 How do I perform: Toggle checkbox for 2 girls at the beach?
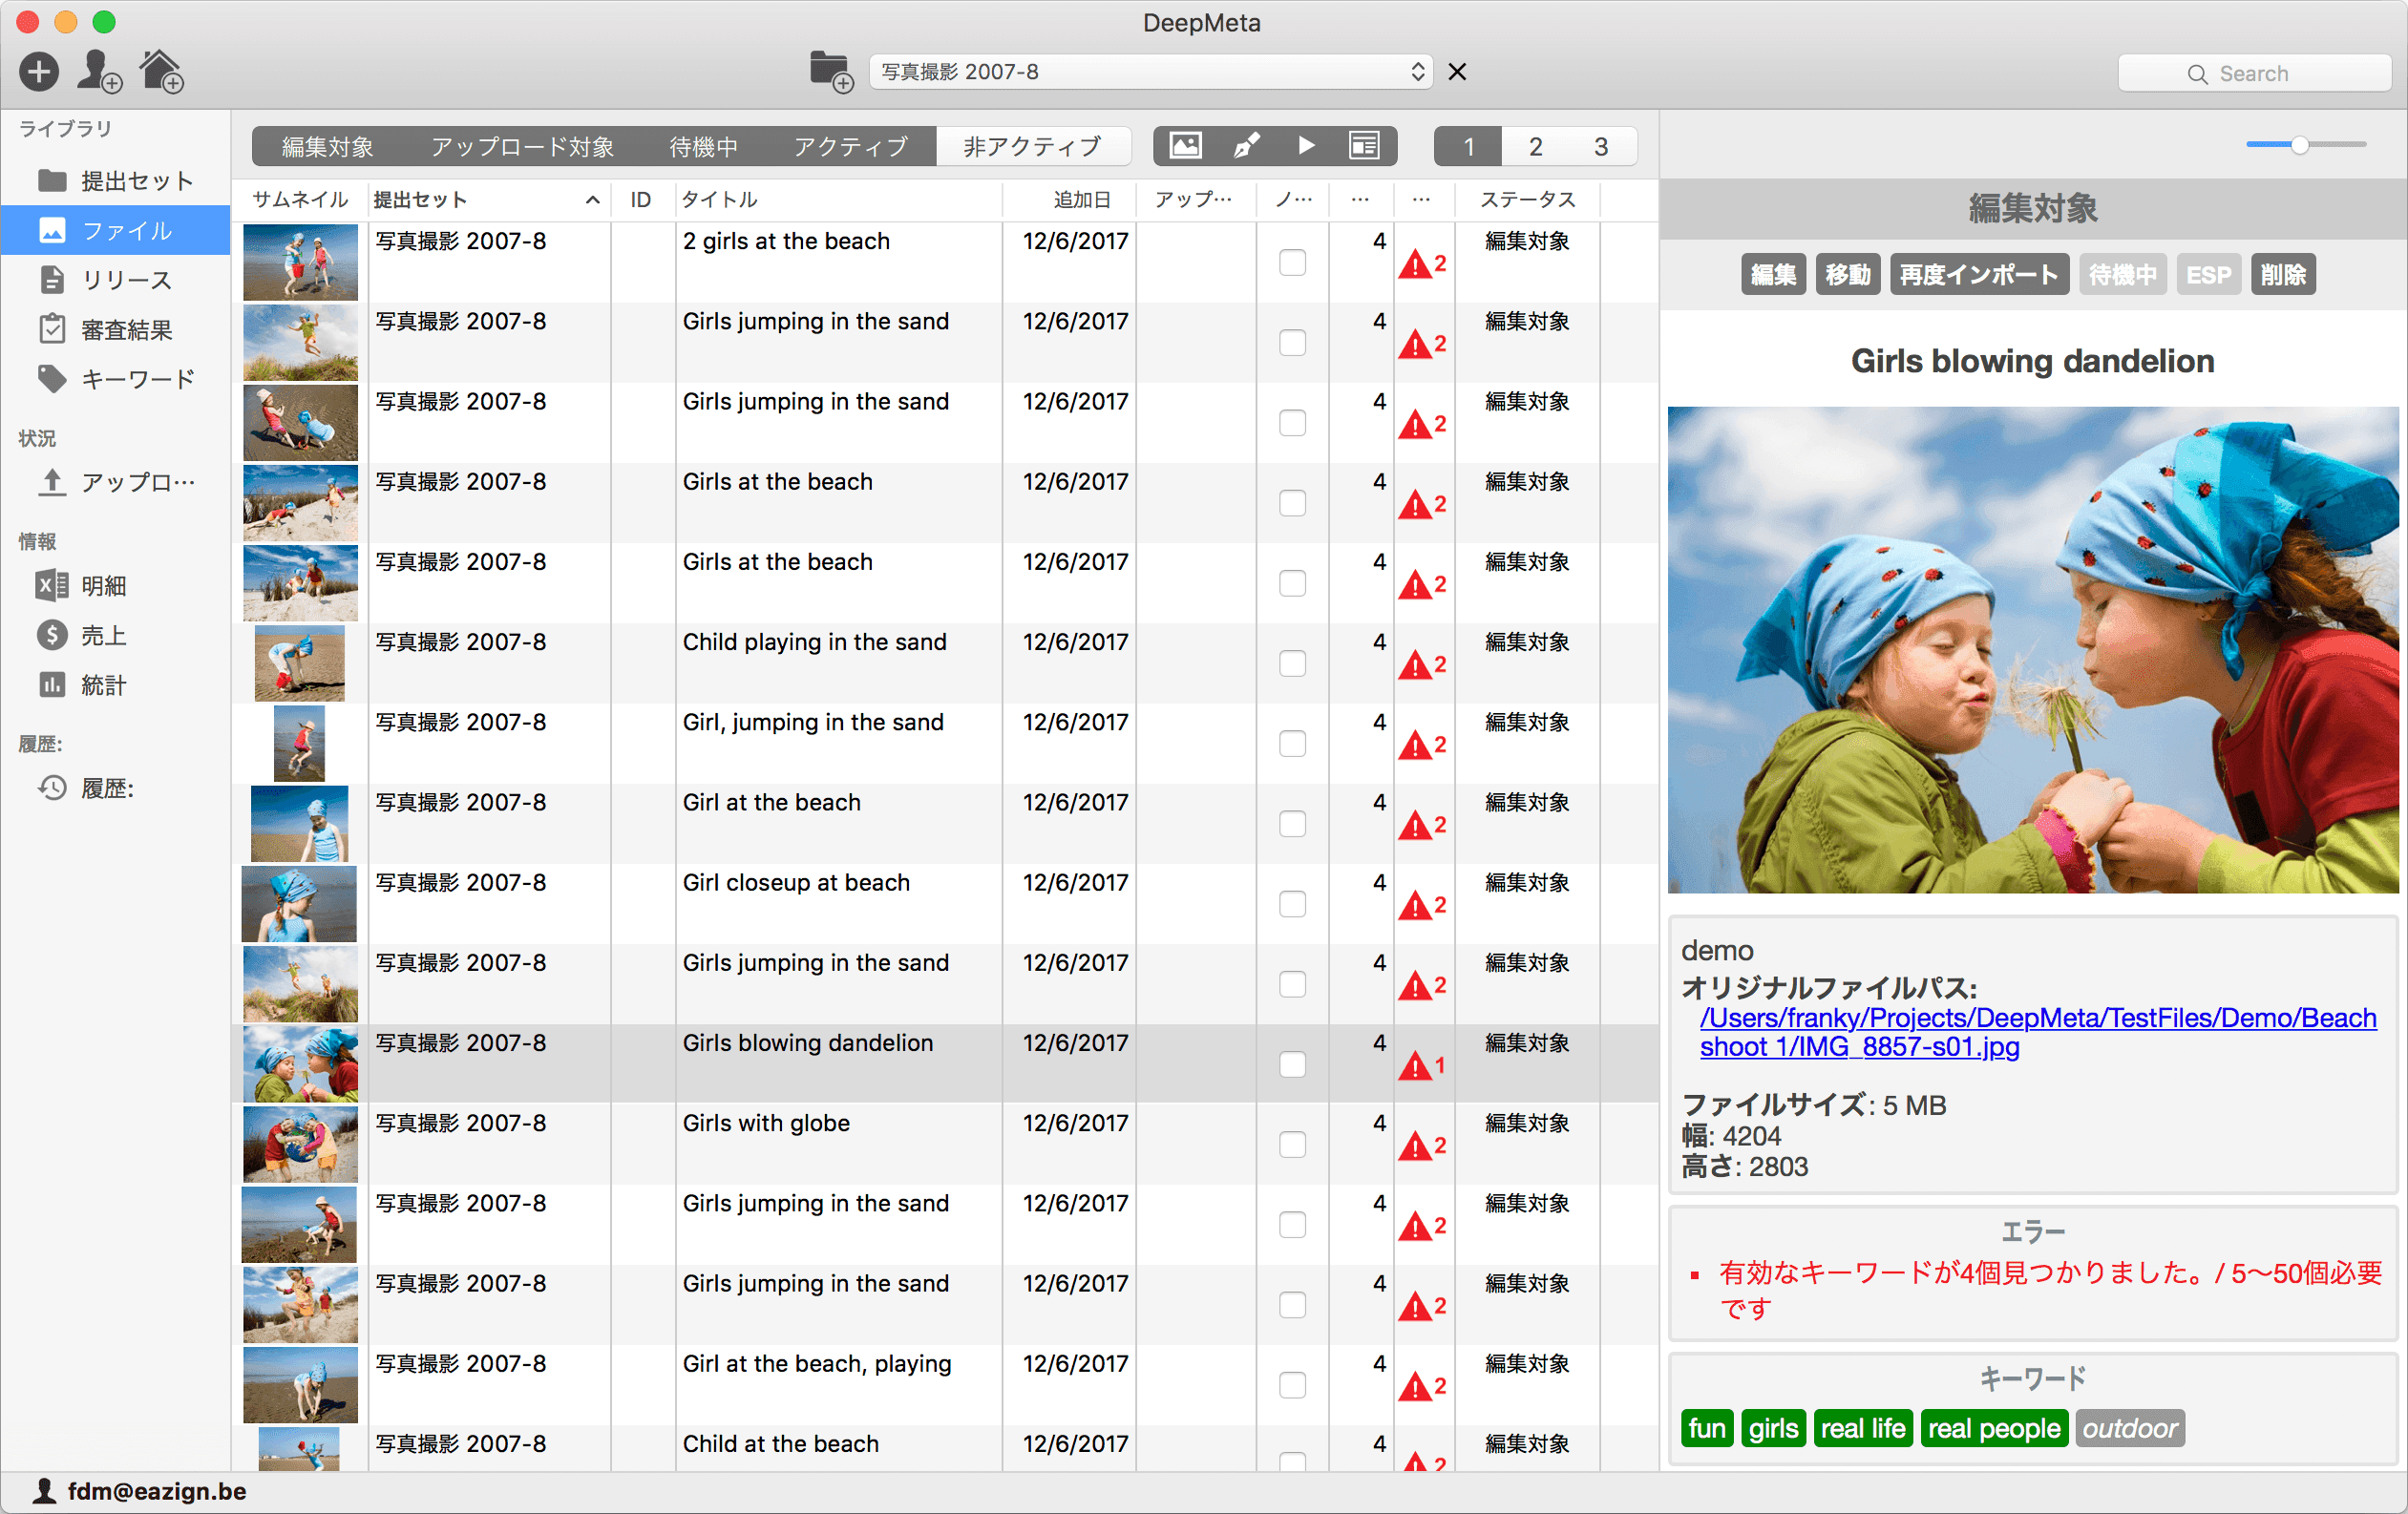[1292, 263]
